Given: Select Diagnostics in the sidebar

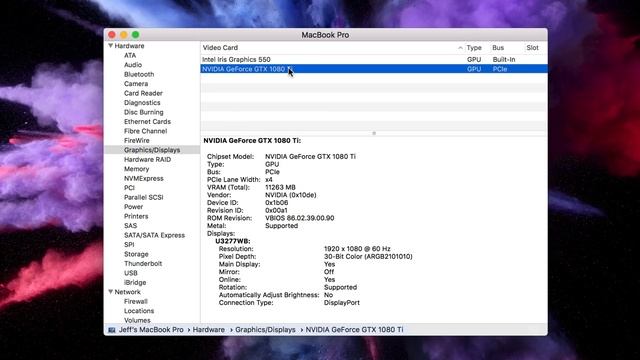Looking at the screenshot, I should tap(142, 103).
